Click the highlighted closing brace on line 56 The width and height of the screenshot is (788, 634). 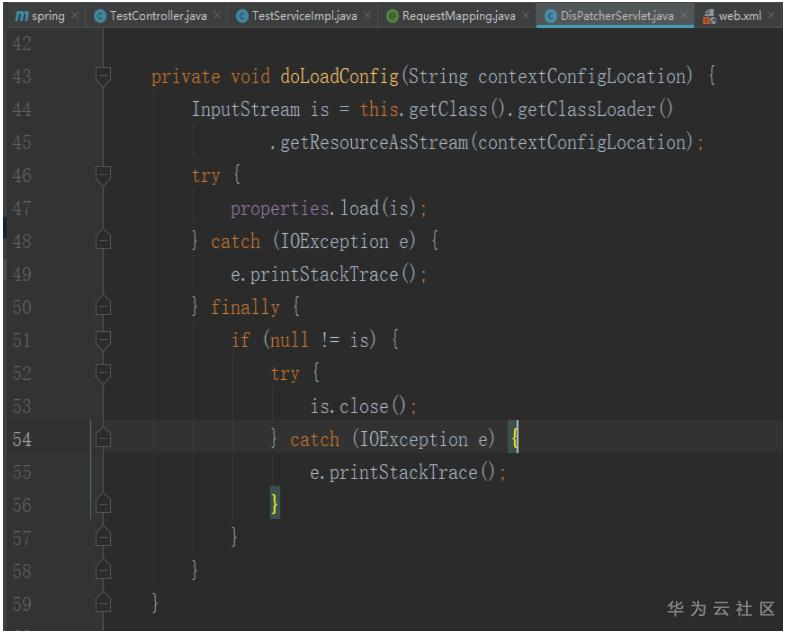click(x=274, y=503)
